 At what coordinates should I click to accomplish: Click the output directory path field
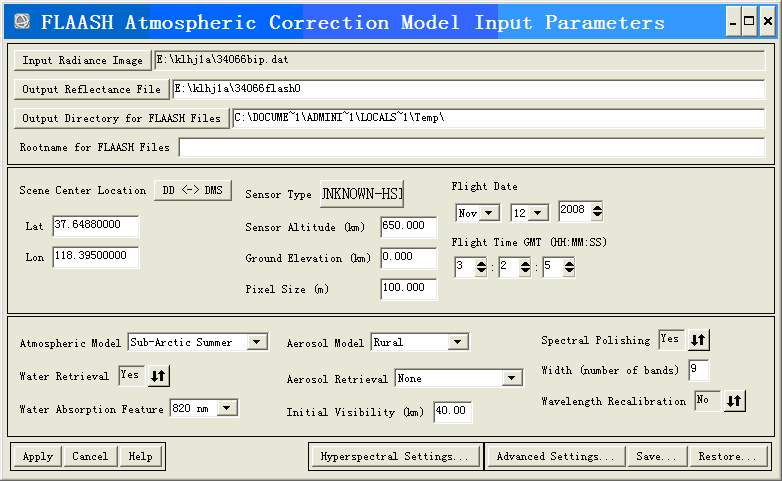498,118
